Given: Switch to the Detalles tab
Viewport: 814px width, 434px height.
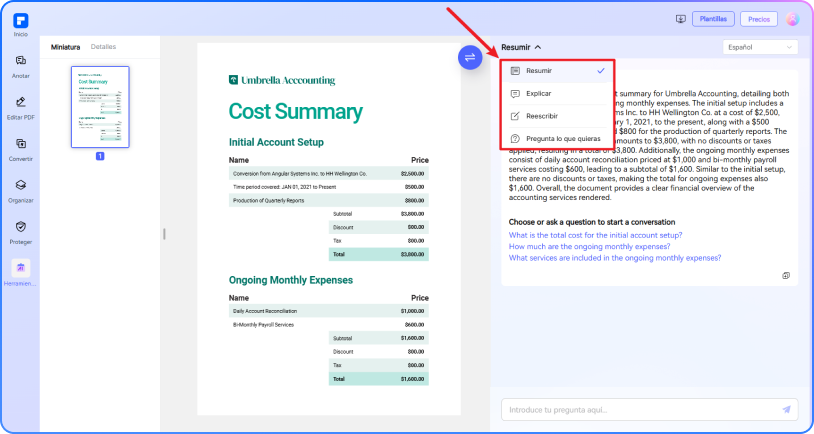Looking at the screenshot, I should click(103, 47).
